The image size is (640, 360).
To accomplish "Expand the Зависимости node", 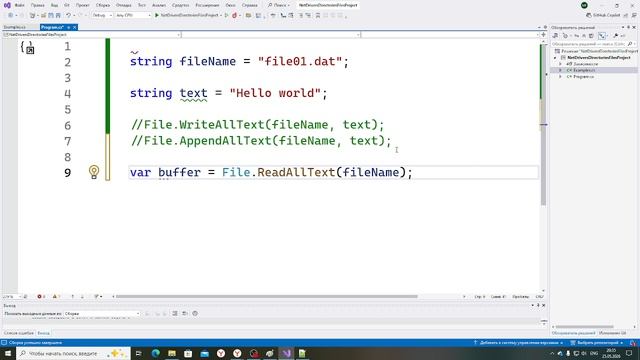I will (x=560, y=64).
